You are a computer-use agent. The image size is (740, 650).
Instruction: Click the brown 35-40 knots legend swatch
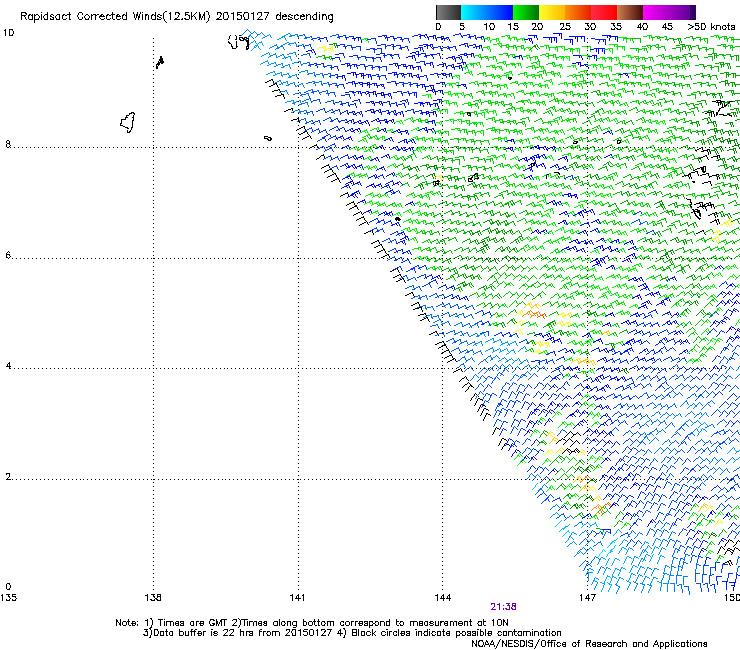[x=630, y=12]
